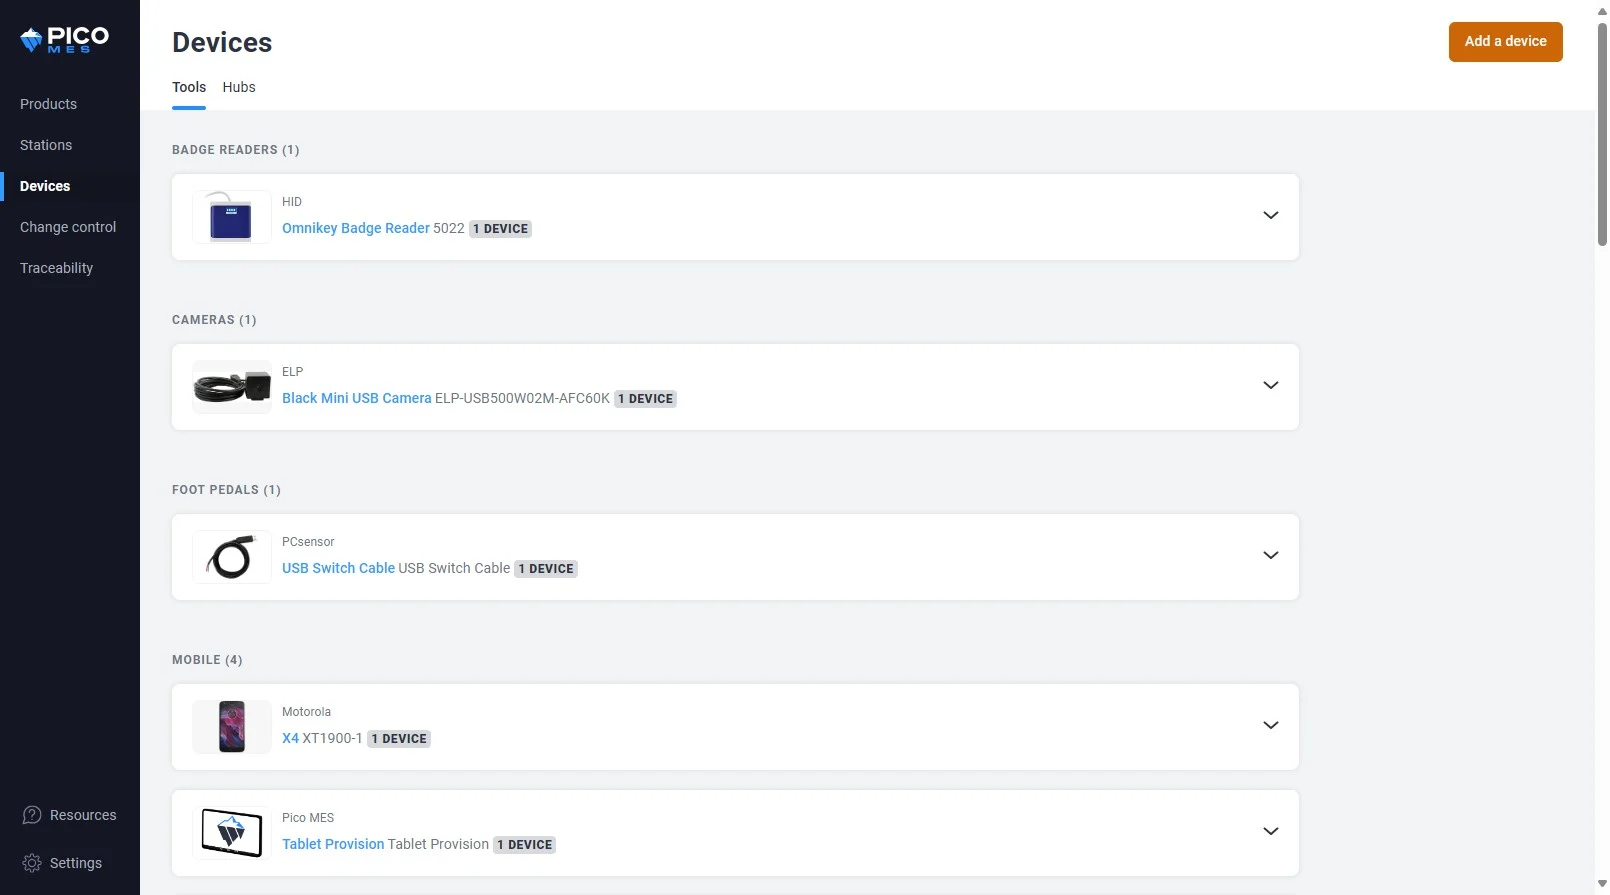Expand the Motorola X4 row
1610x895 pixels.
coord(1270,725)
